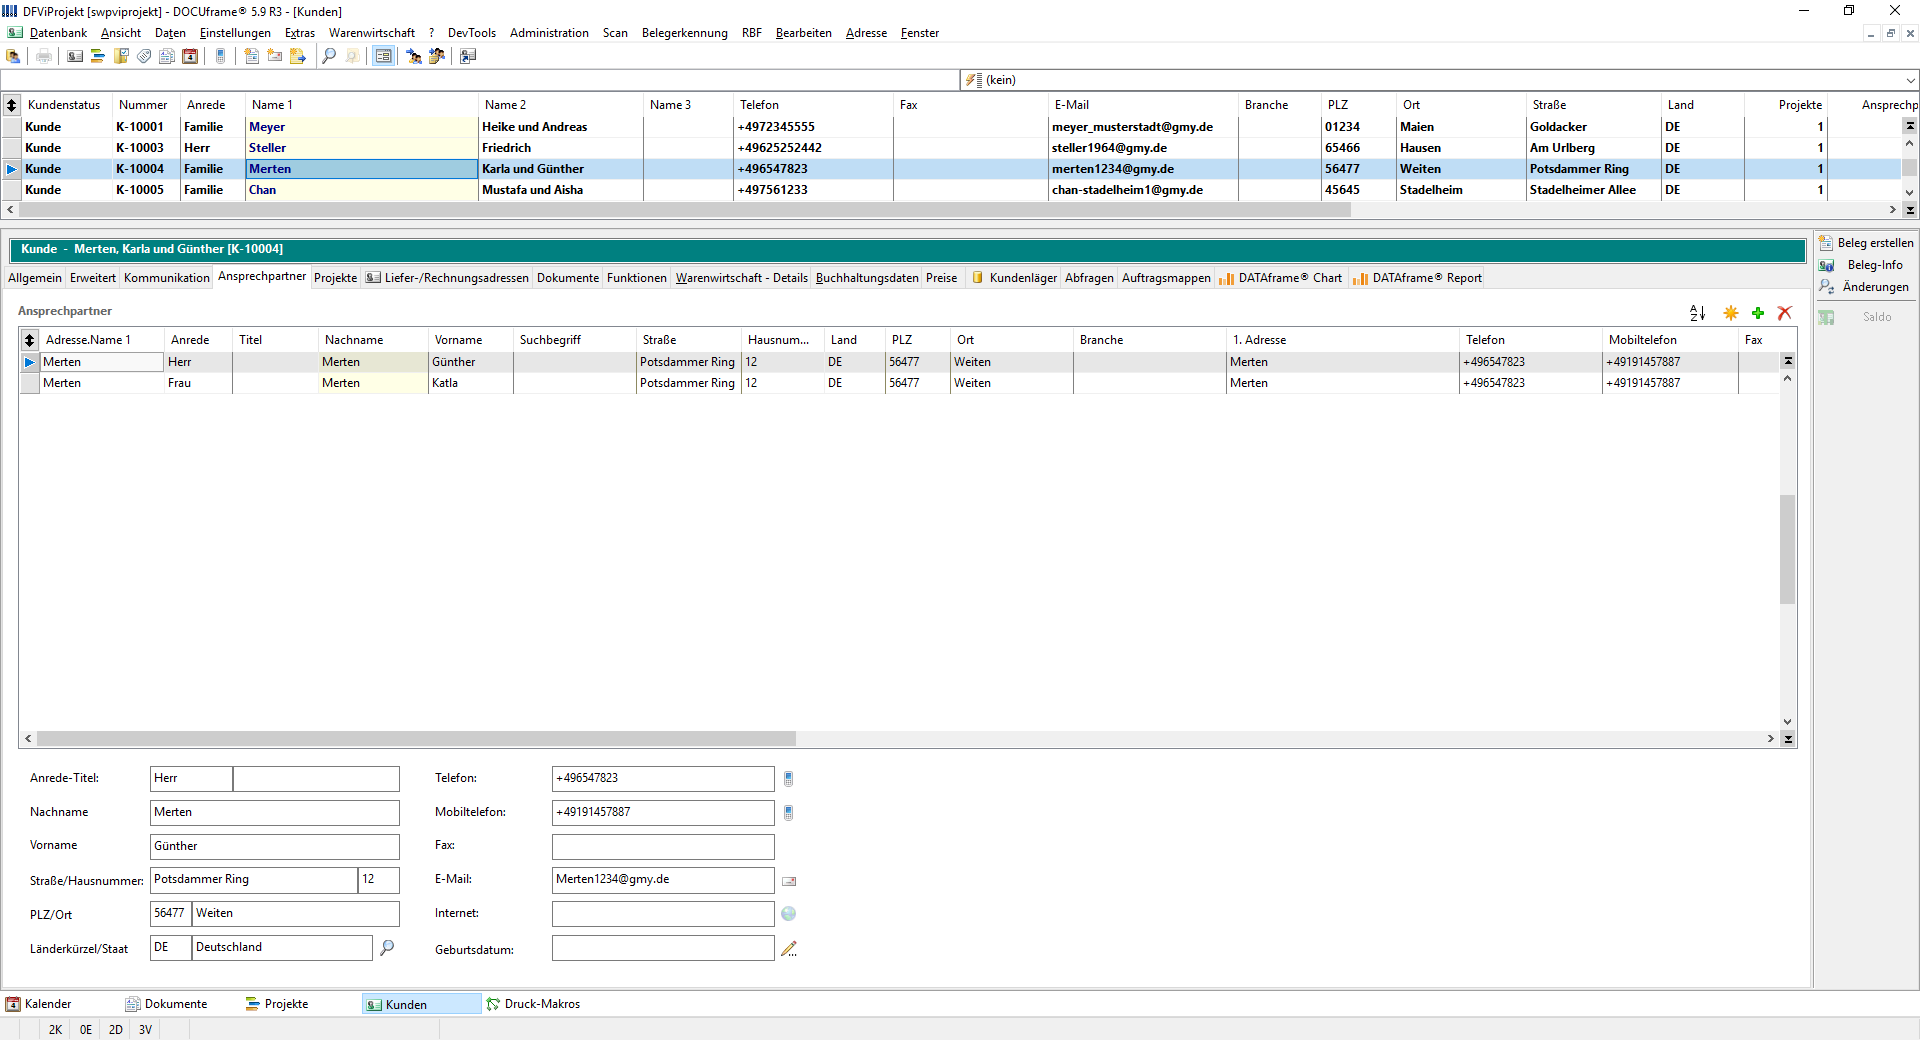Click into the E-Mail input field
This screenshot has width=1920, height=1040.
(x=663, y=880)
